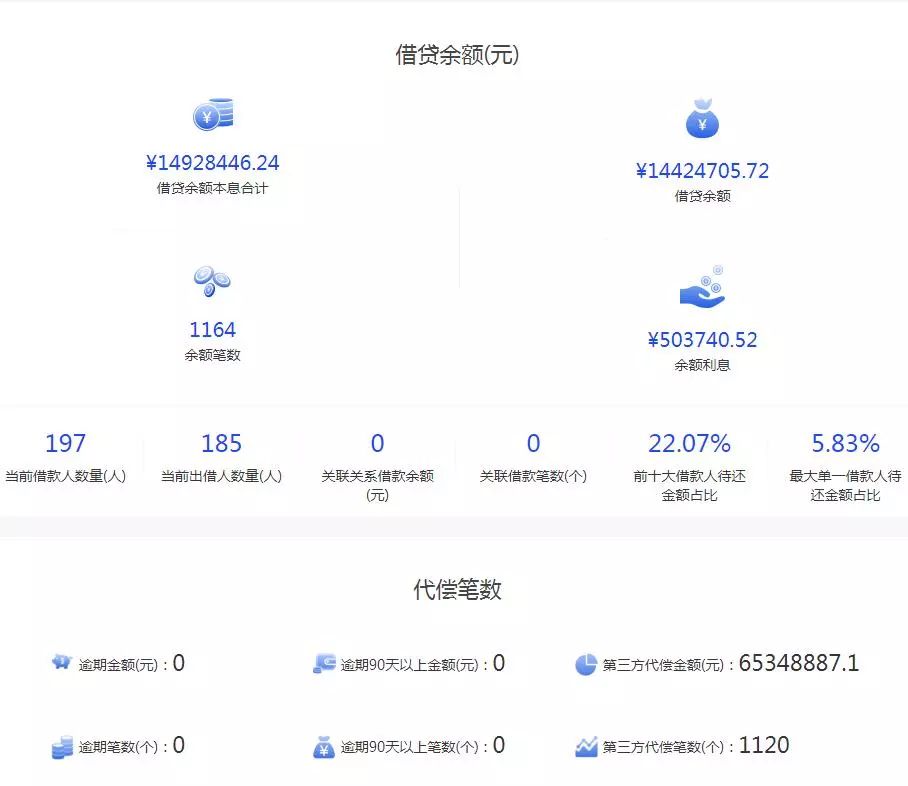Viewport: 908px width, 786px height.
Task: Click the 逾期90天以上笔数(个) label
Action: pyautogui.click(x=409, y=747)
